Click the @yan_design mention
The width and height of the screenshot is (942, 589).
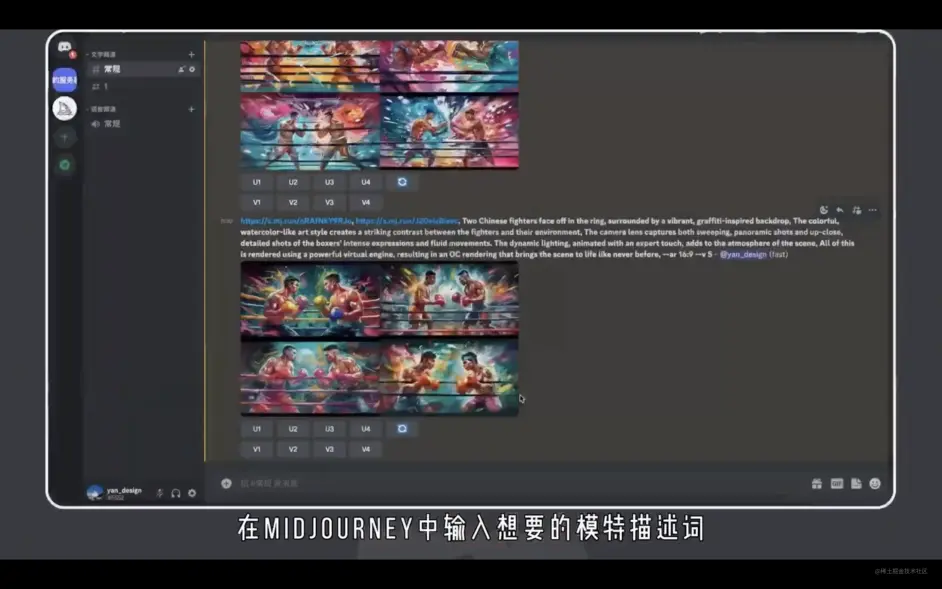[x=743, y=255]
